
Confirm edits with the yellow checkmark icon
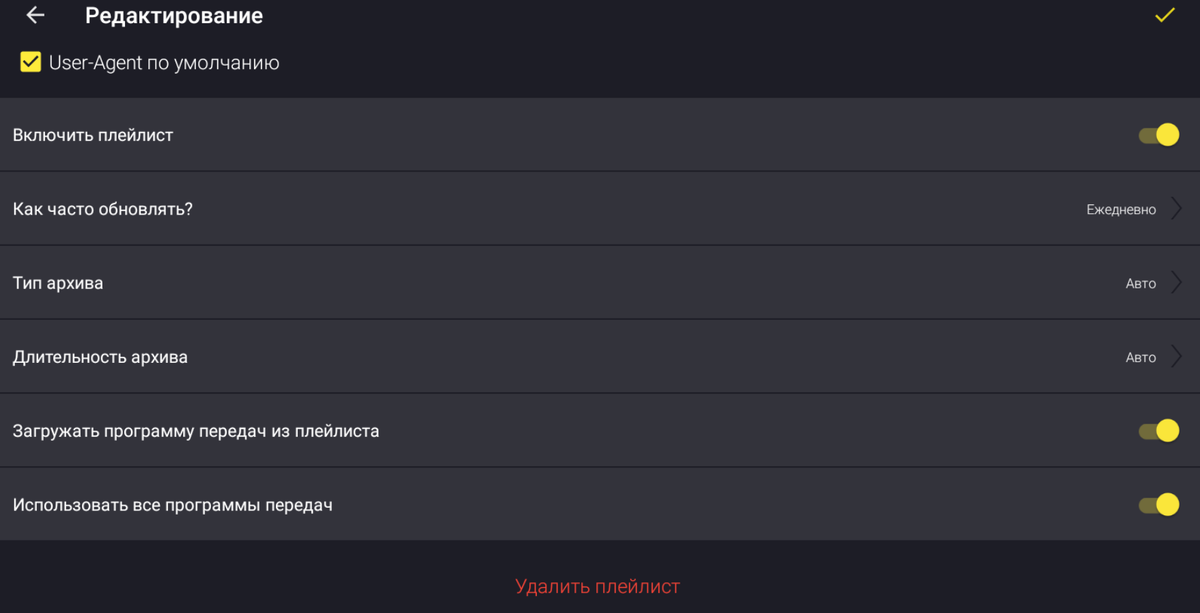coord(1164,16)
